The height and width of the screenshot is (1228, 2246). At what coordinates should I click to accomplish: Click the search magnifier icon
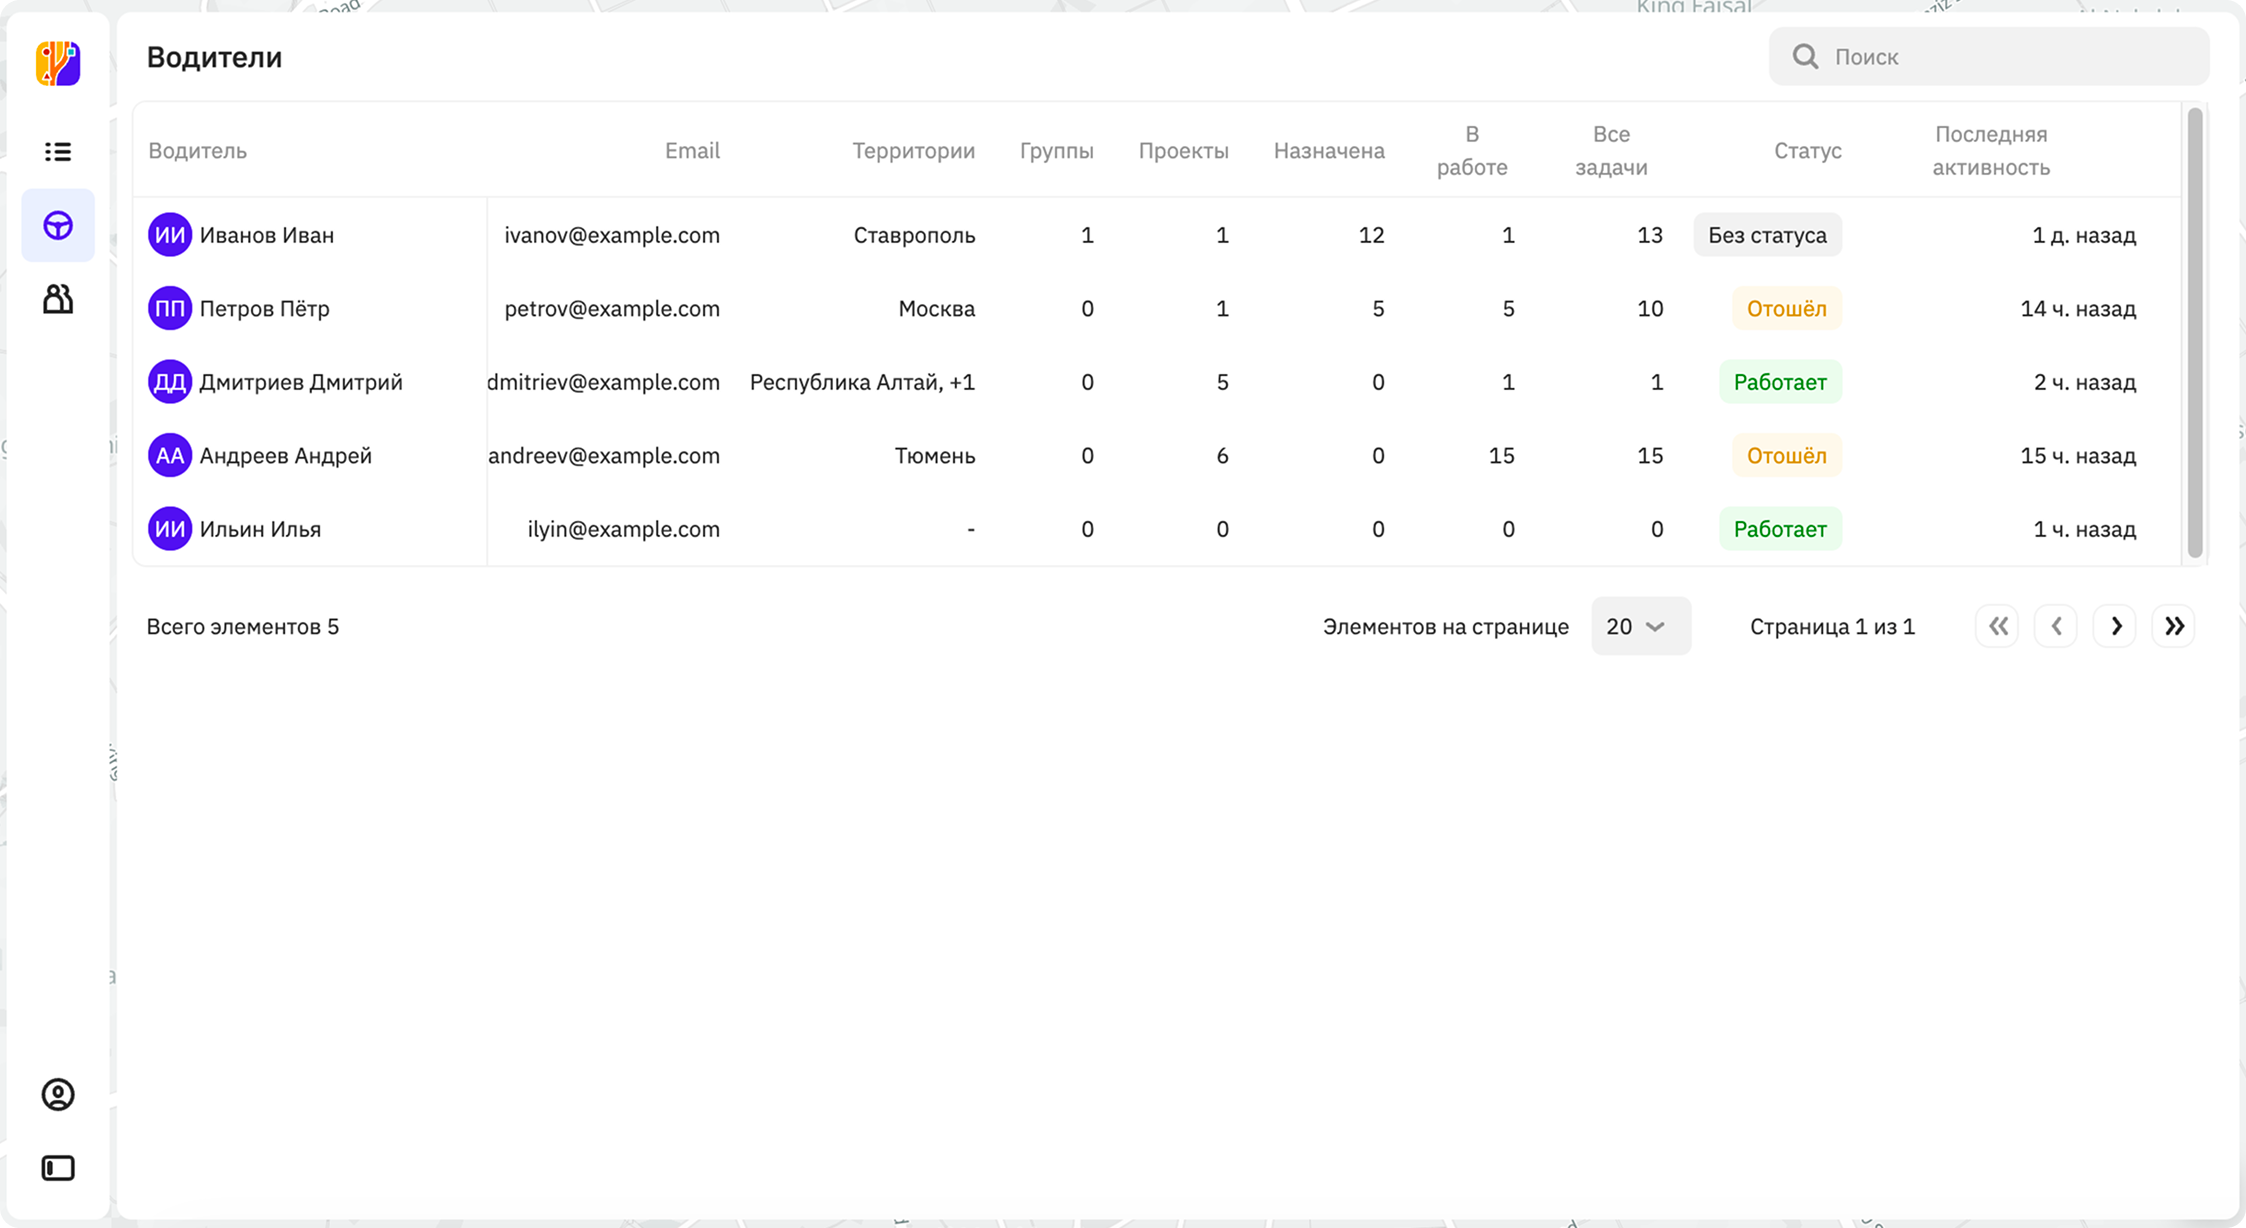click(1805, 56)
